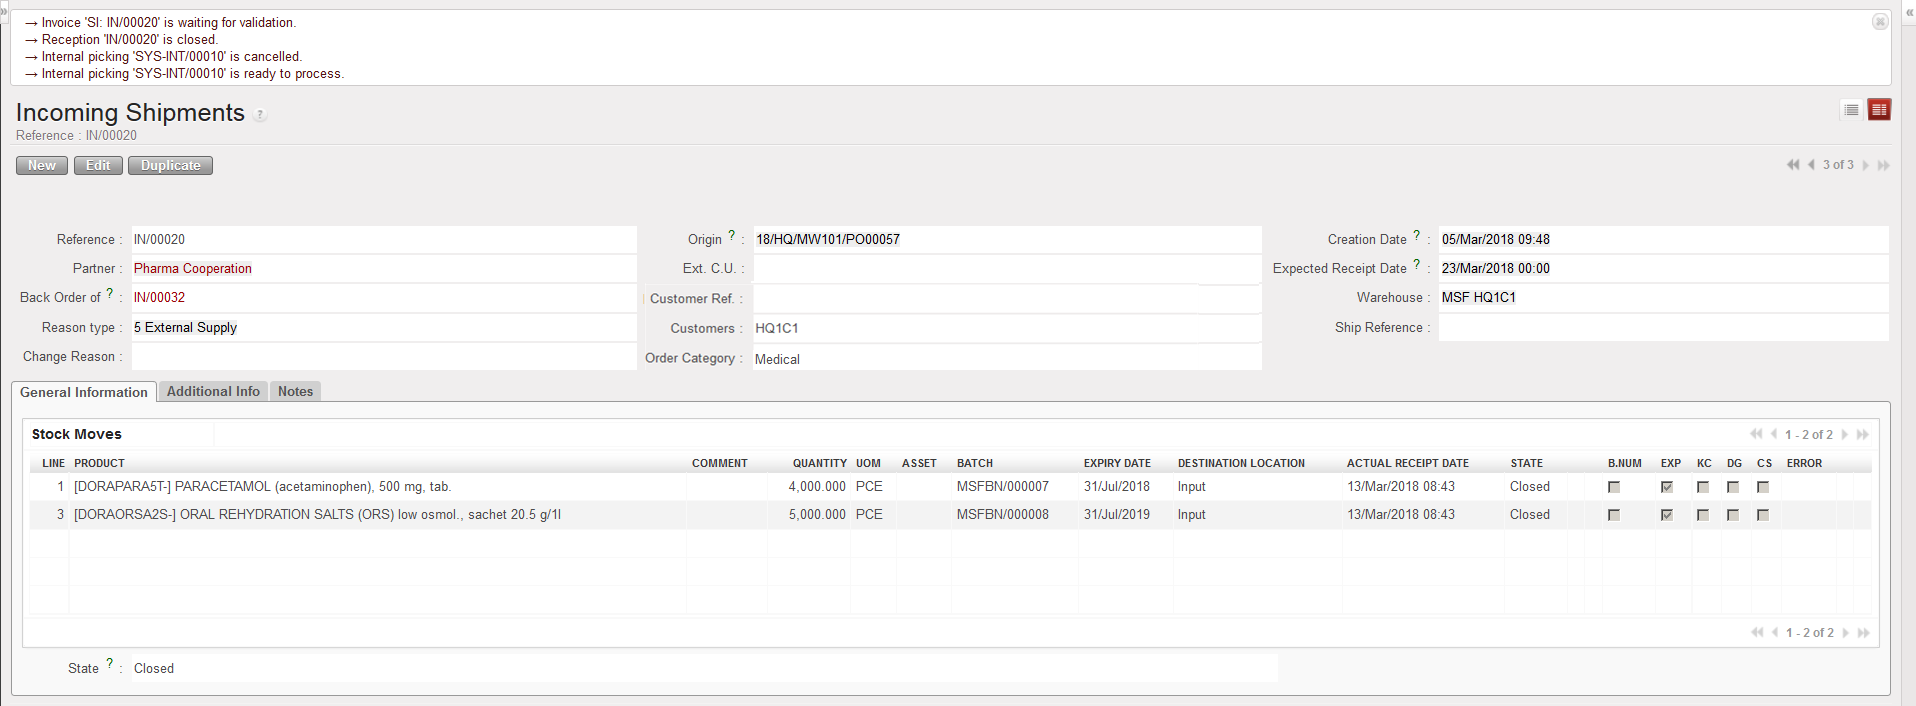Open the Pharma Cooperation partner link
Image resolution: width=1916 pixels, height=706 pixels.
coord(193,269)
